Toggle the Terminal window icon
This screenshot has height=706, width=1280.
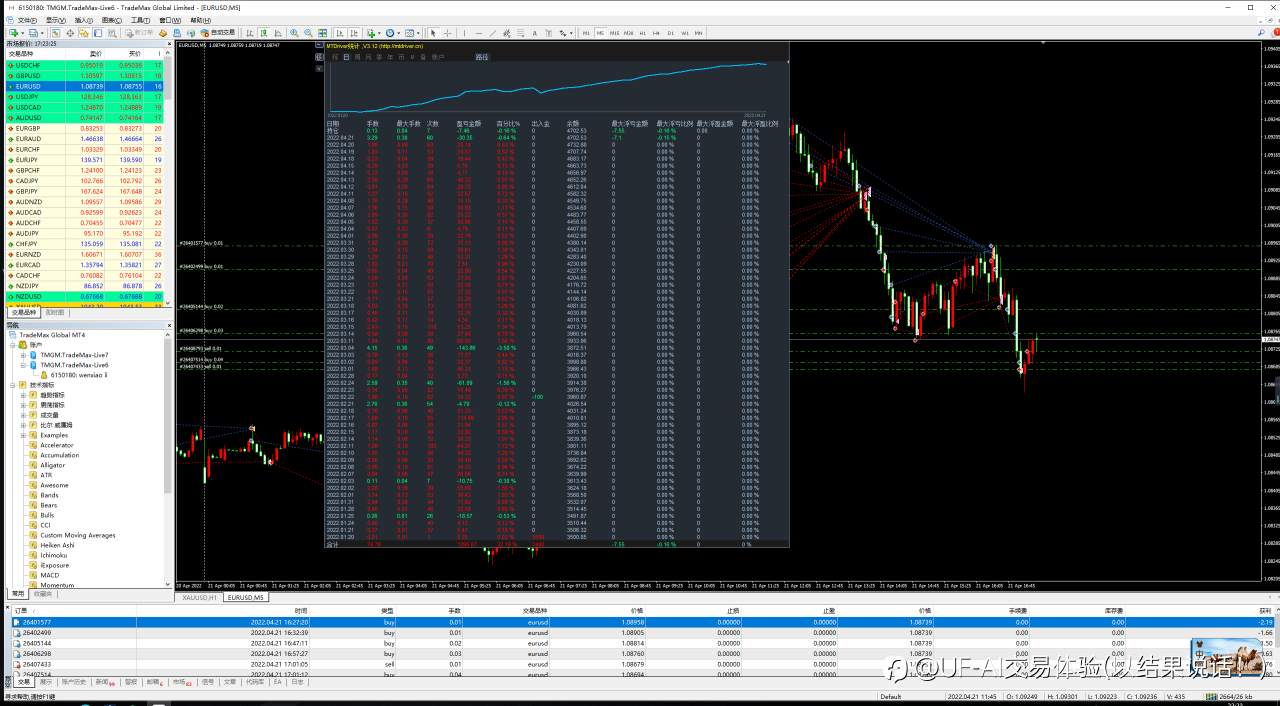(x=98, y=33)
